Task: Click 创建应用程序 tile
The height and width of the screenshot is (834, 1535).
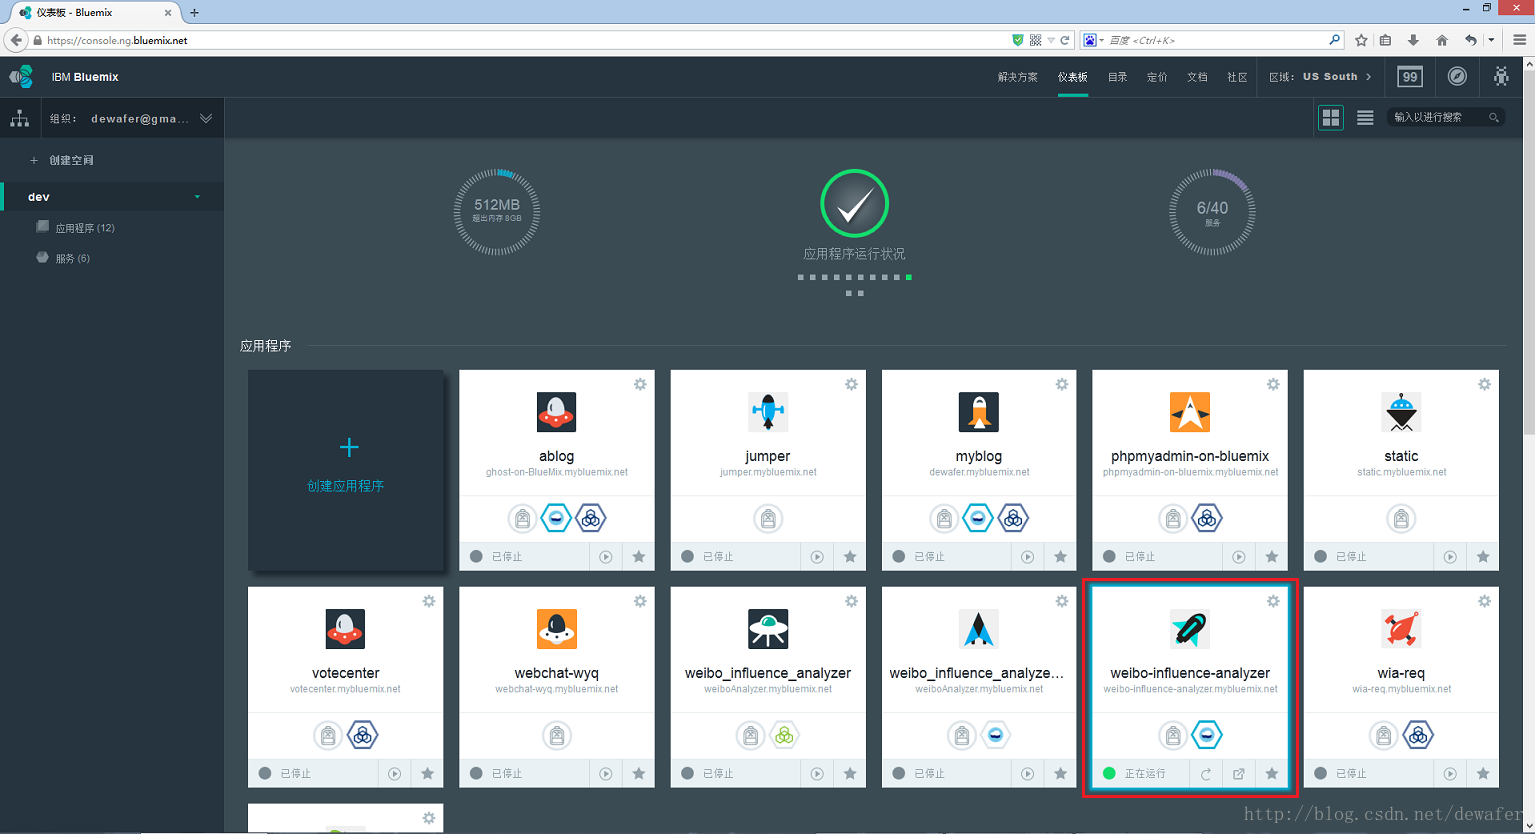Action: [x=346, y=471]
